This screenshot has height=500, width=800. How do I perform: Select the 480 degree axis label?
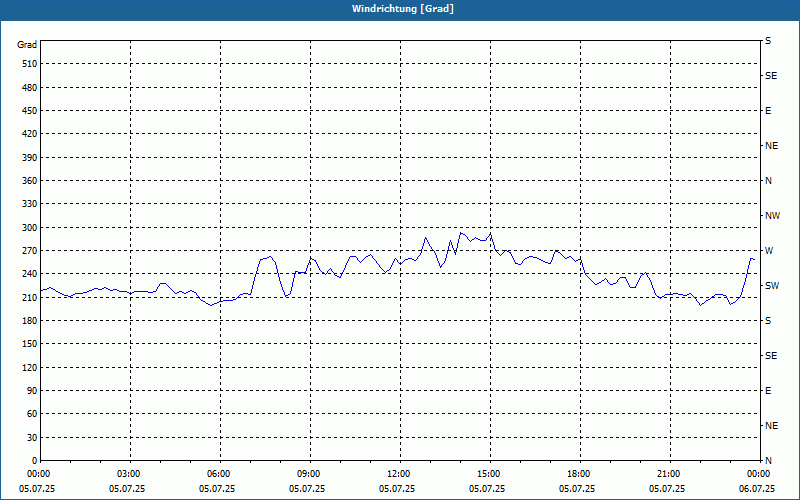click(30, 87)
